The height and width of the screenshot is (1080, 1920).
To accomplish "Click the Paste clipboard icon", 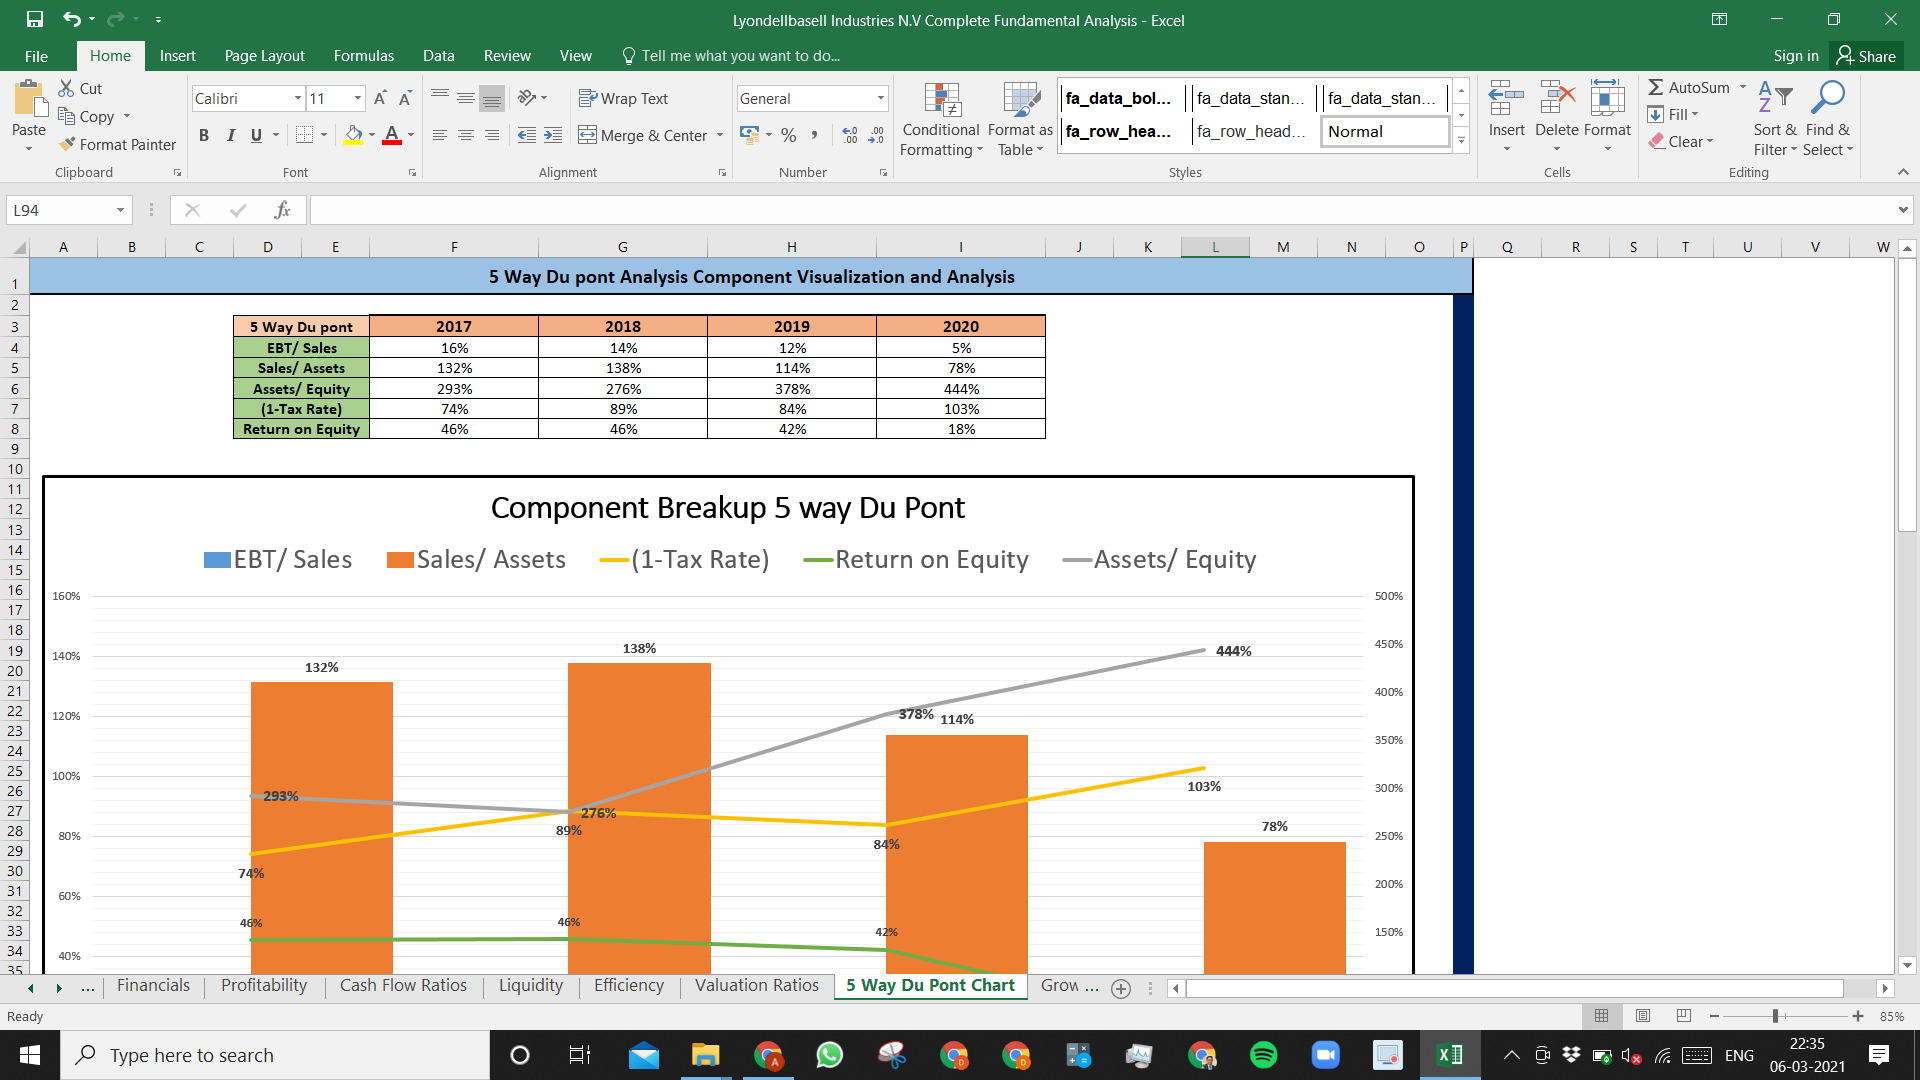I will [x=29, y=100].
